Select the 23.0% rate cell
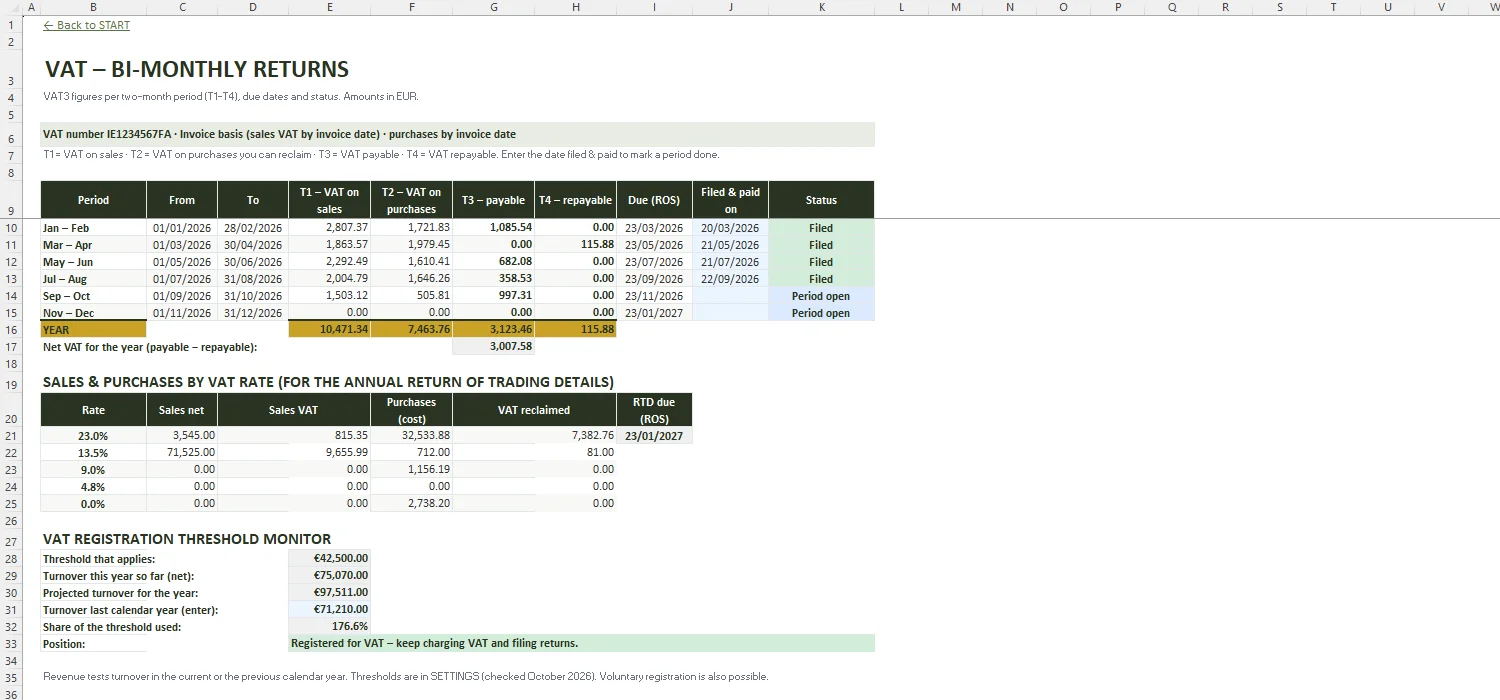Screen dimensions: 1500x700 93,436
